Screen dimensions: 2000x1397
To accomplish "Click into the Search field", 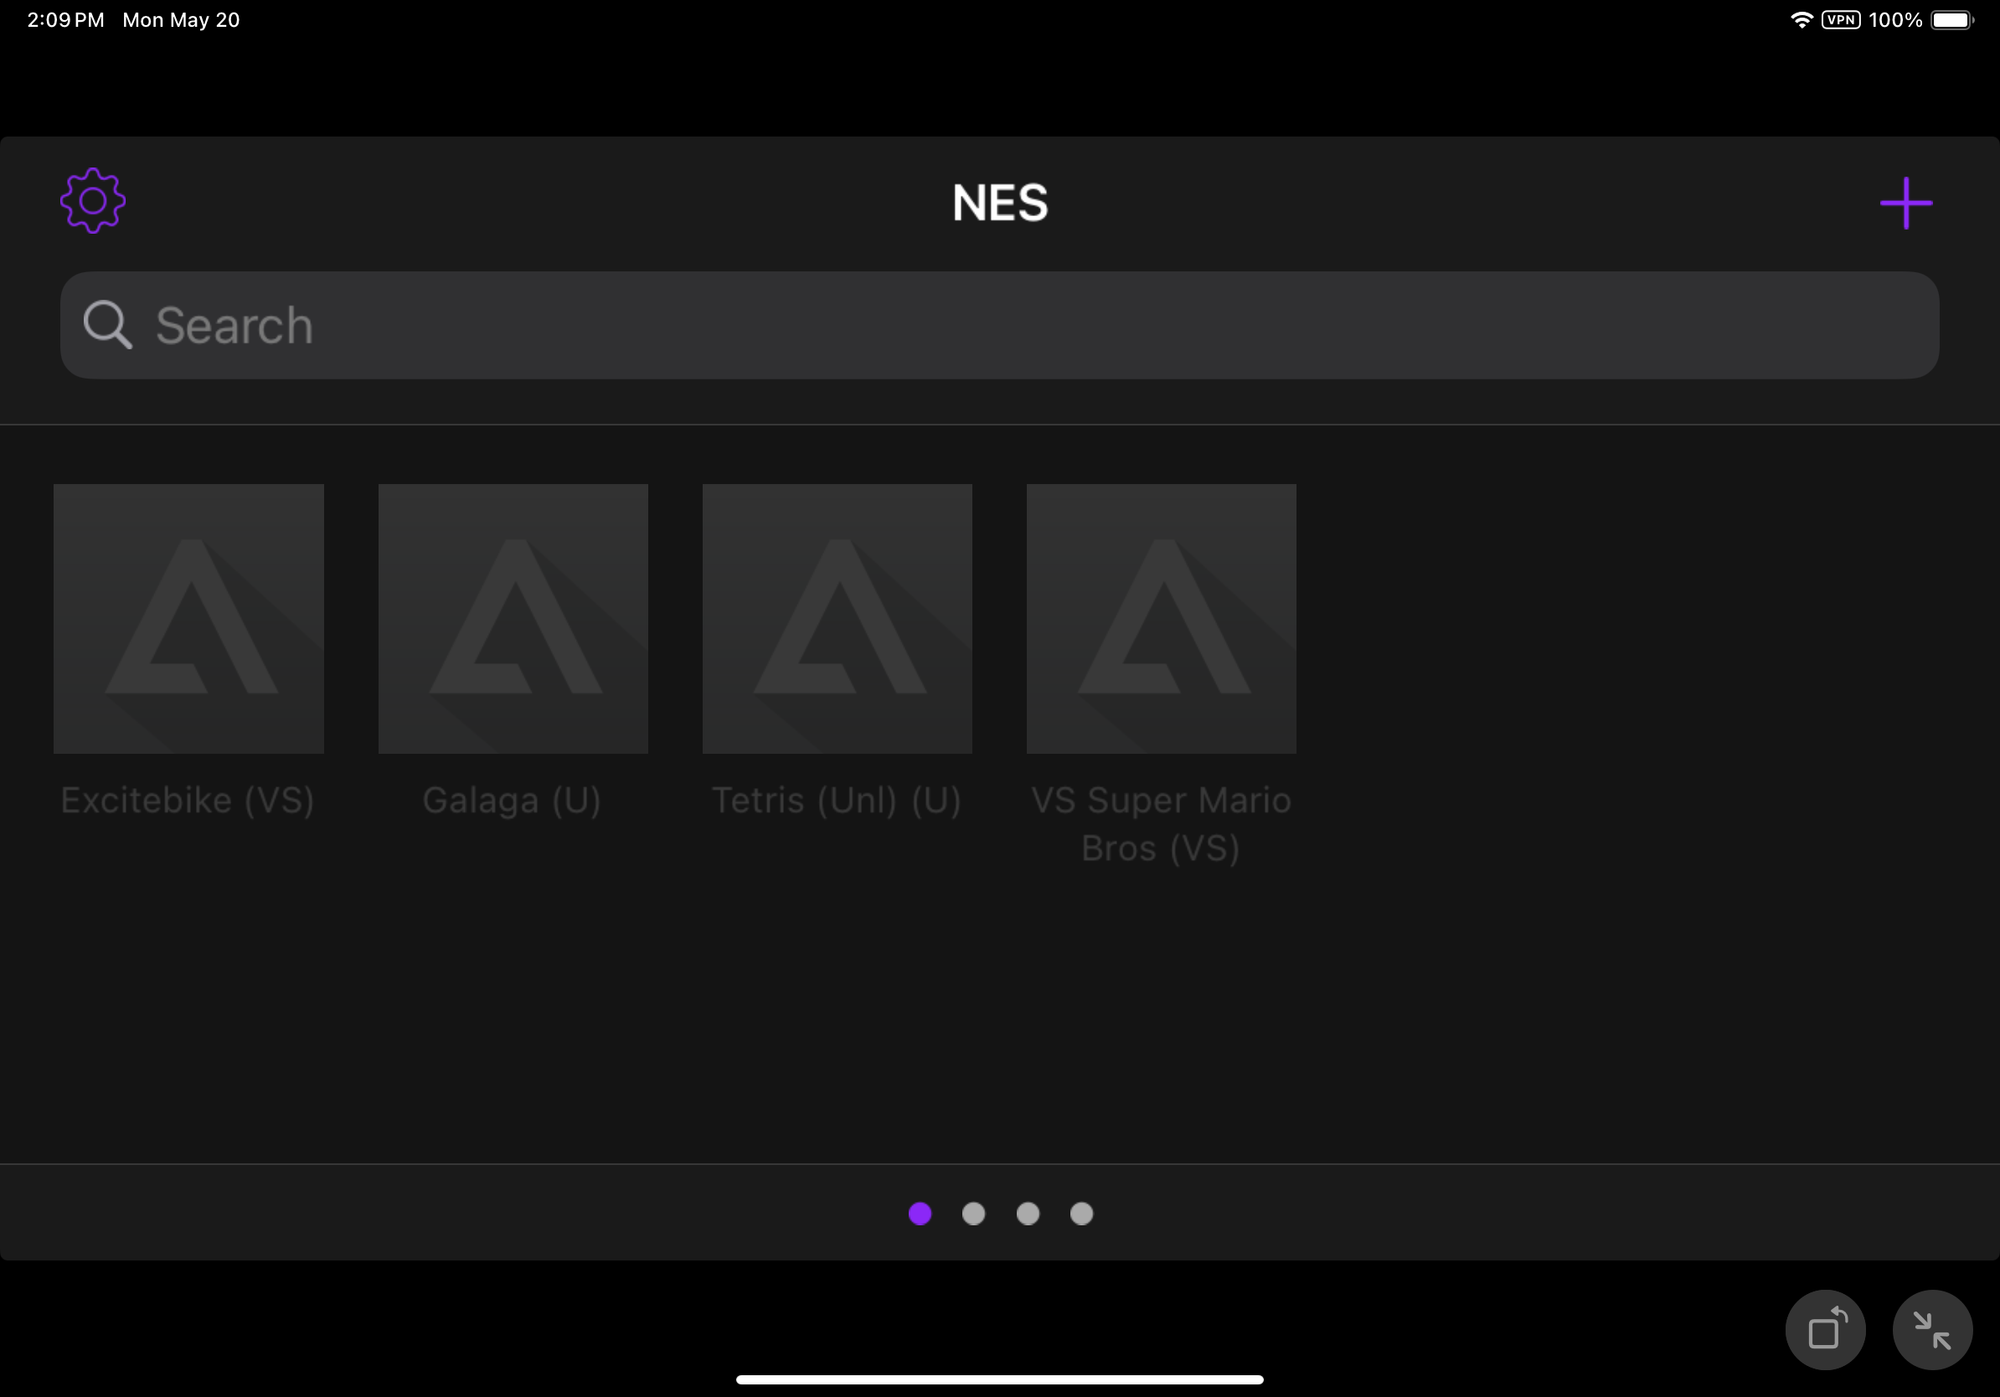I will [1000, 325].
